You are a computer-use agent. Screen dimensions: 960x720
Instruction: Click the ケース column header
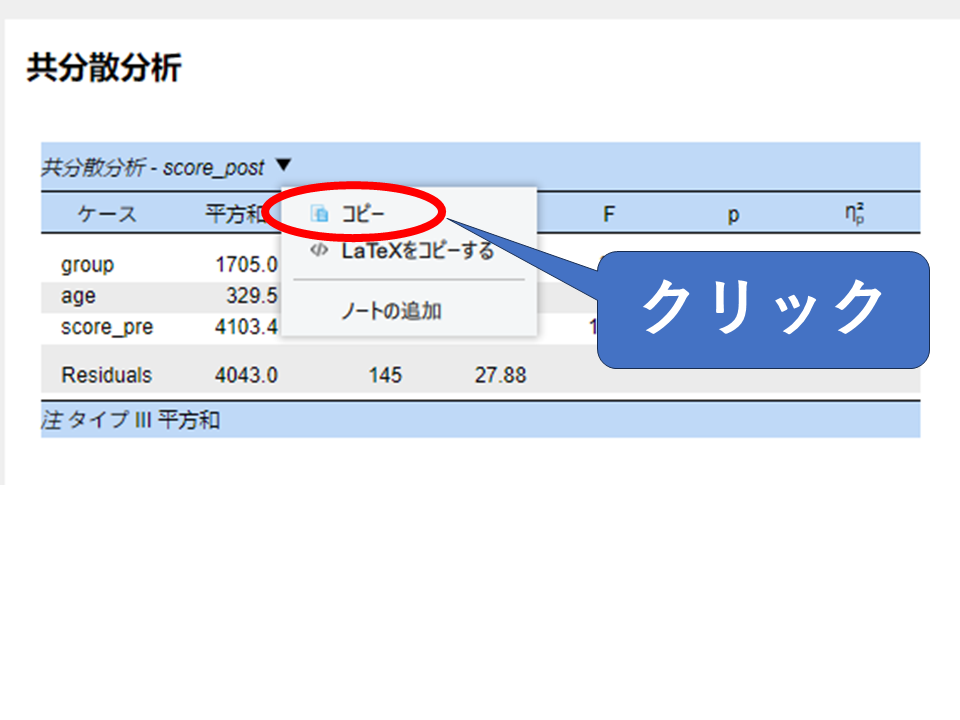pos(107,214)
